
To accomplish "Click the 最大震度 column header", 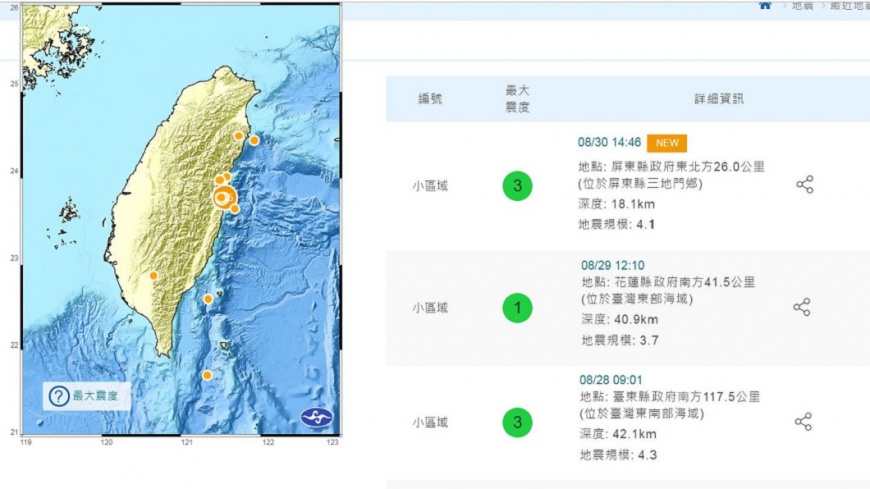I will coord(517,99).
